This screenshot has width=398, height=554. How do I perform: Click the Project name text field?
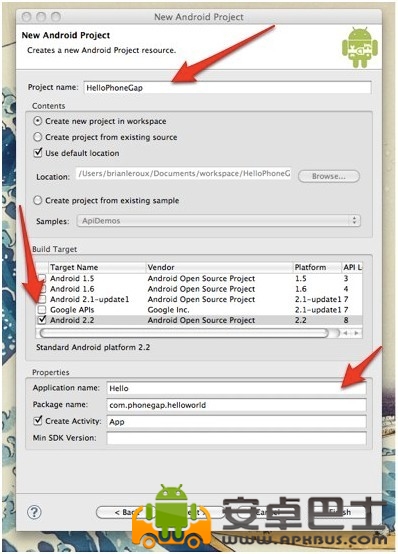click(227, 88)
